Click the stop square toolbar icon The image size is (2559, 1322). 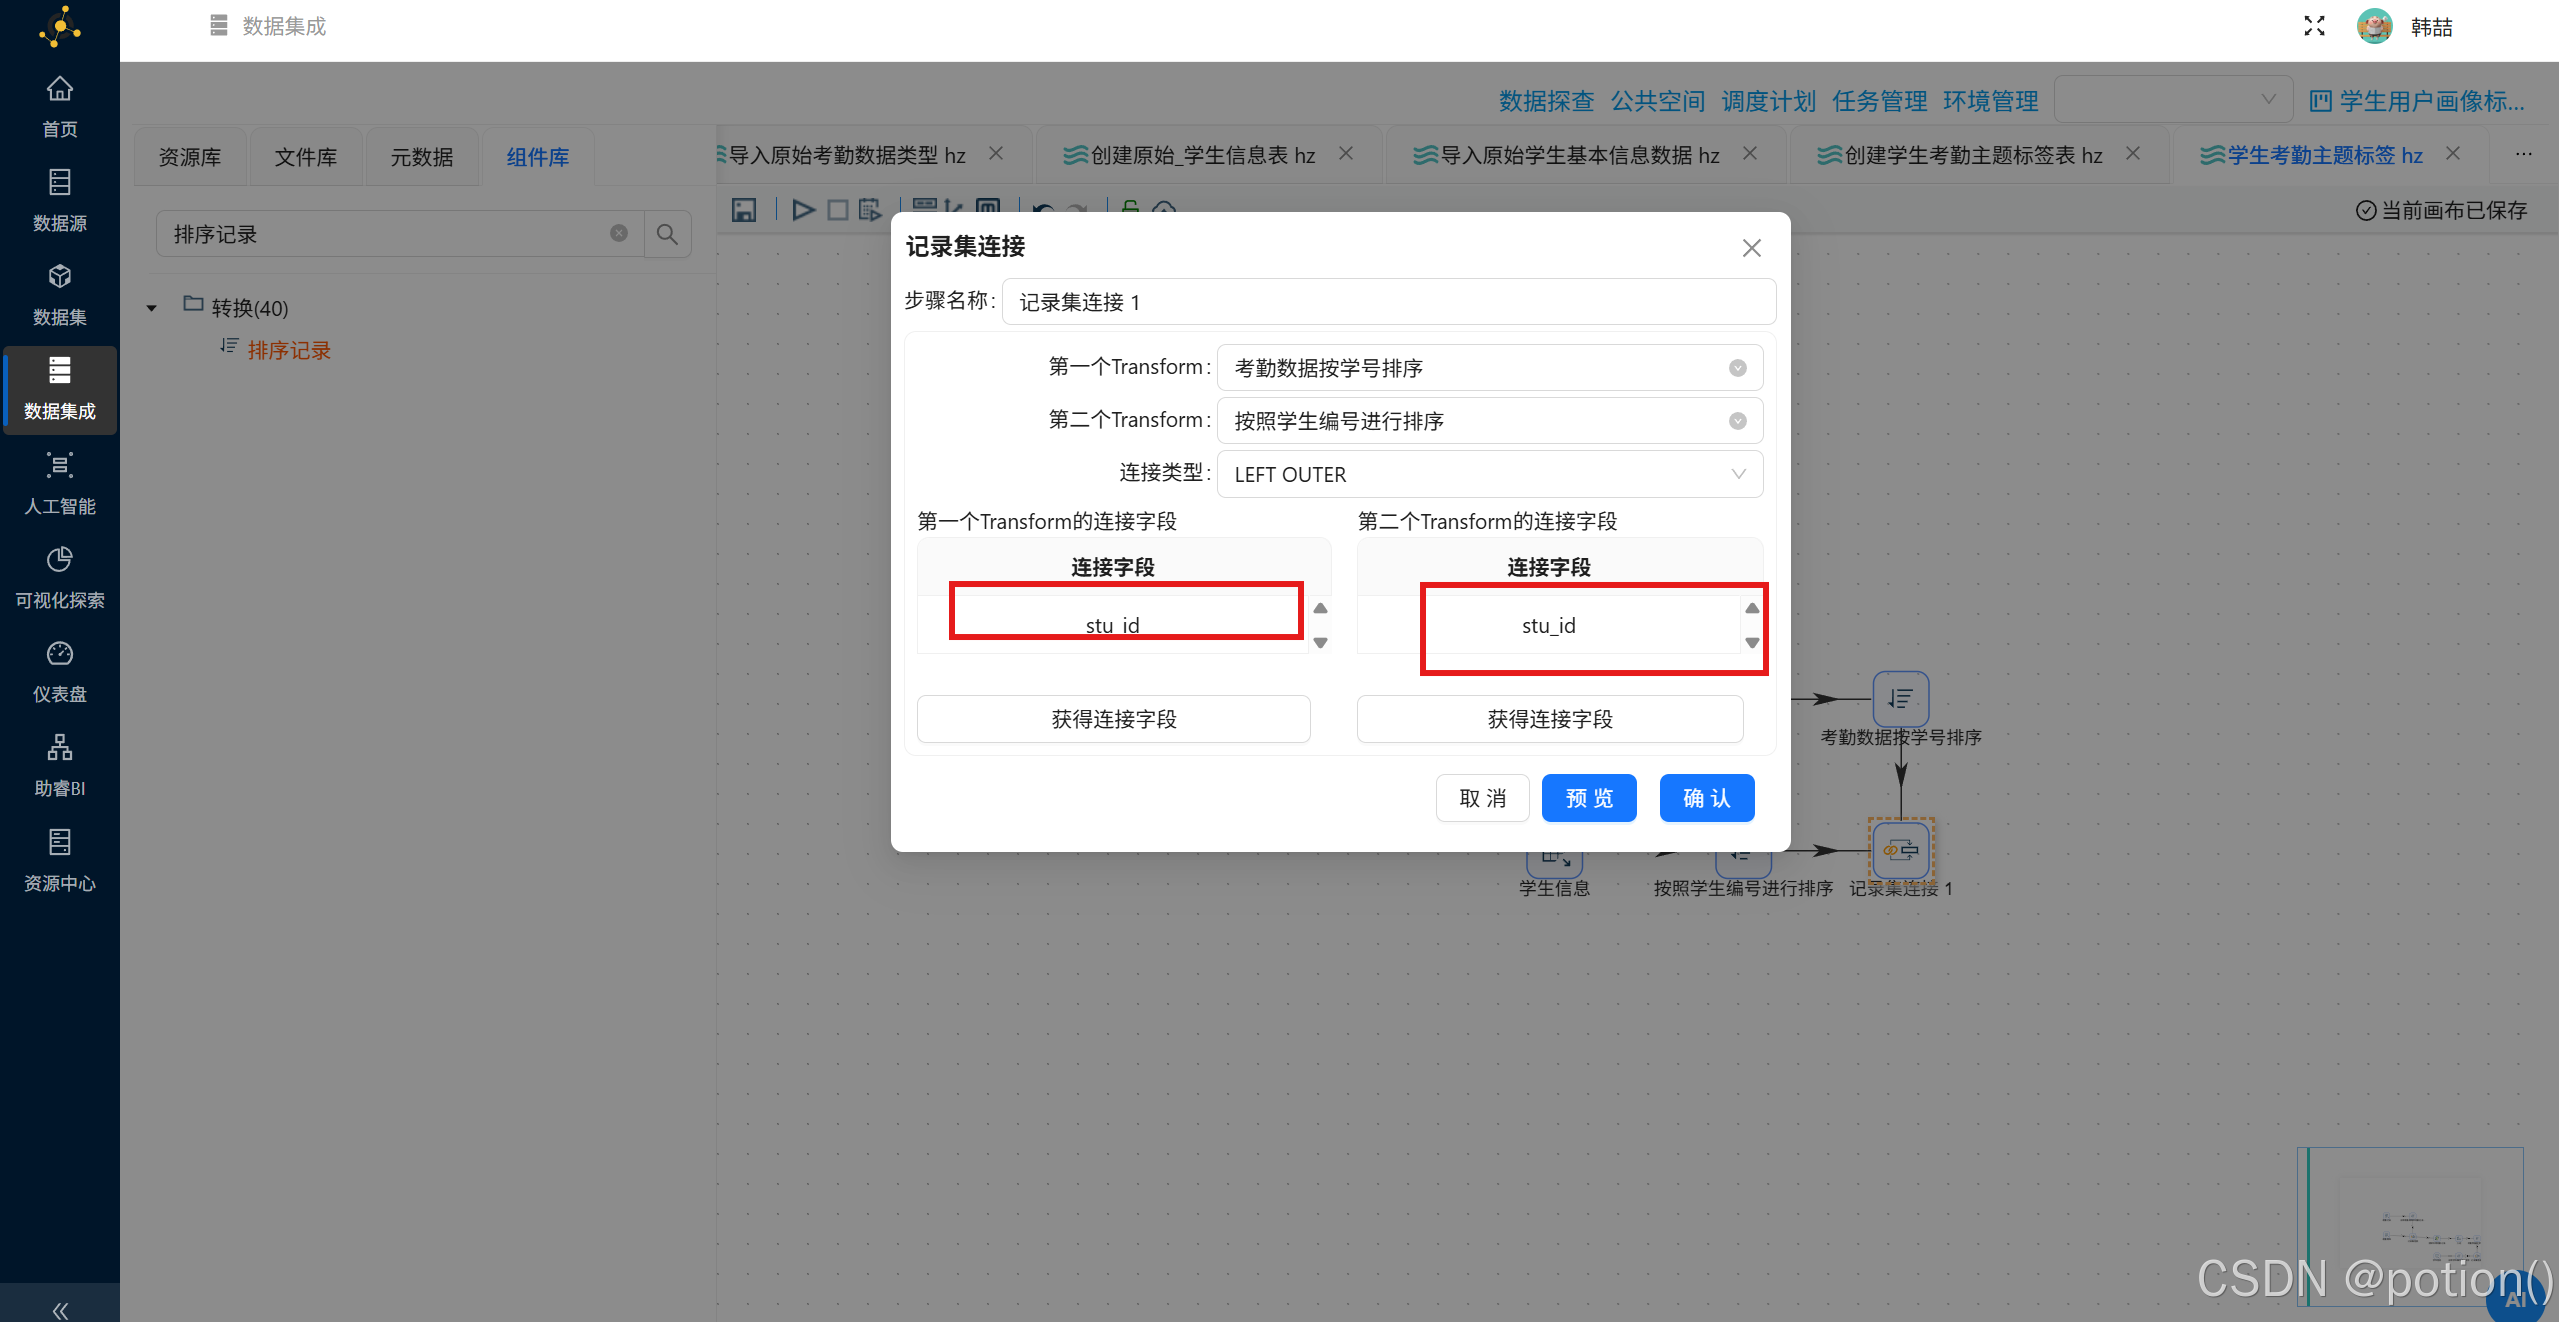[x=838, y=210]
